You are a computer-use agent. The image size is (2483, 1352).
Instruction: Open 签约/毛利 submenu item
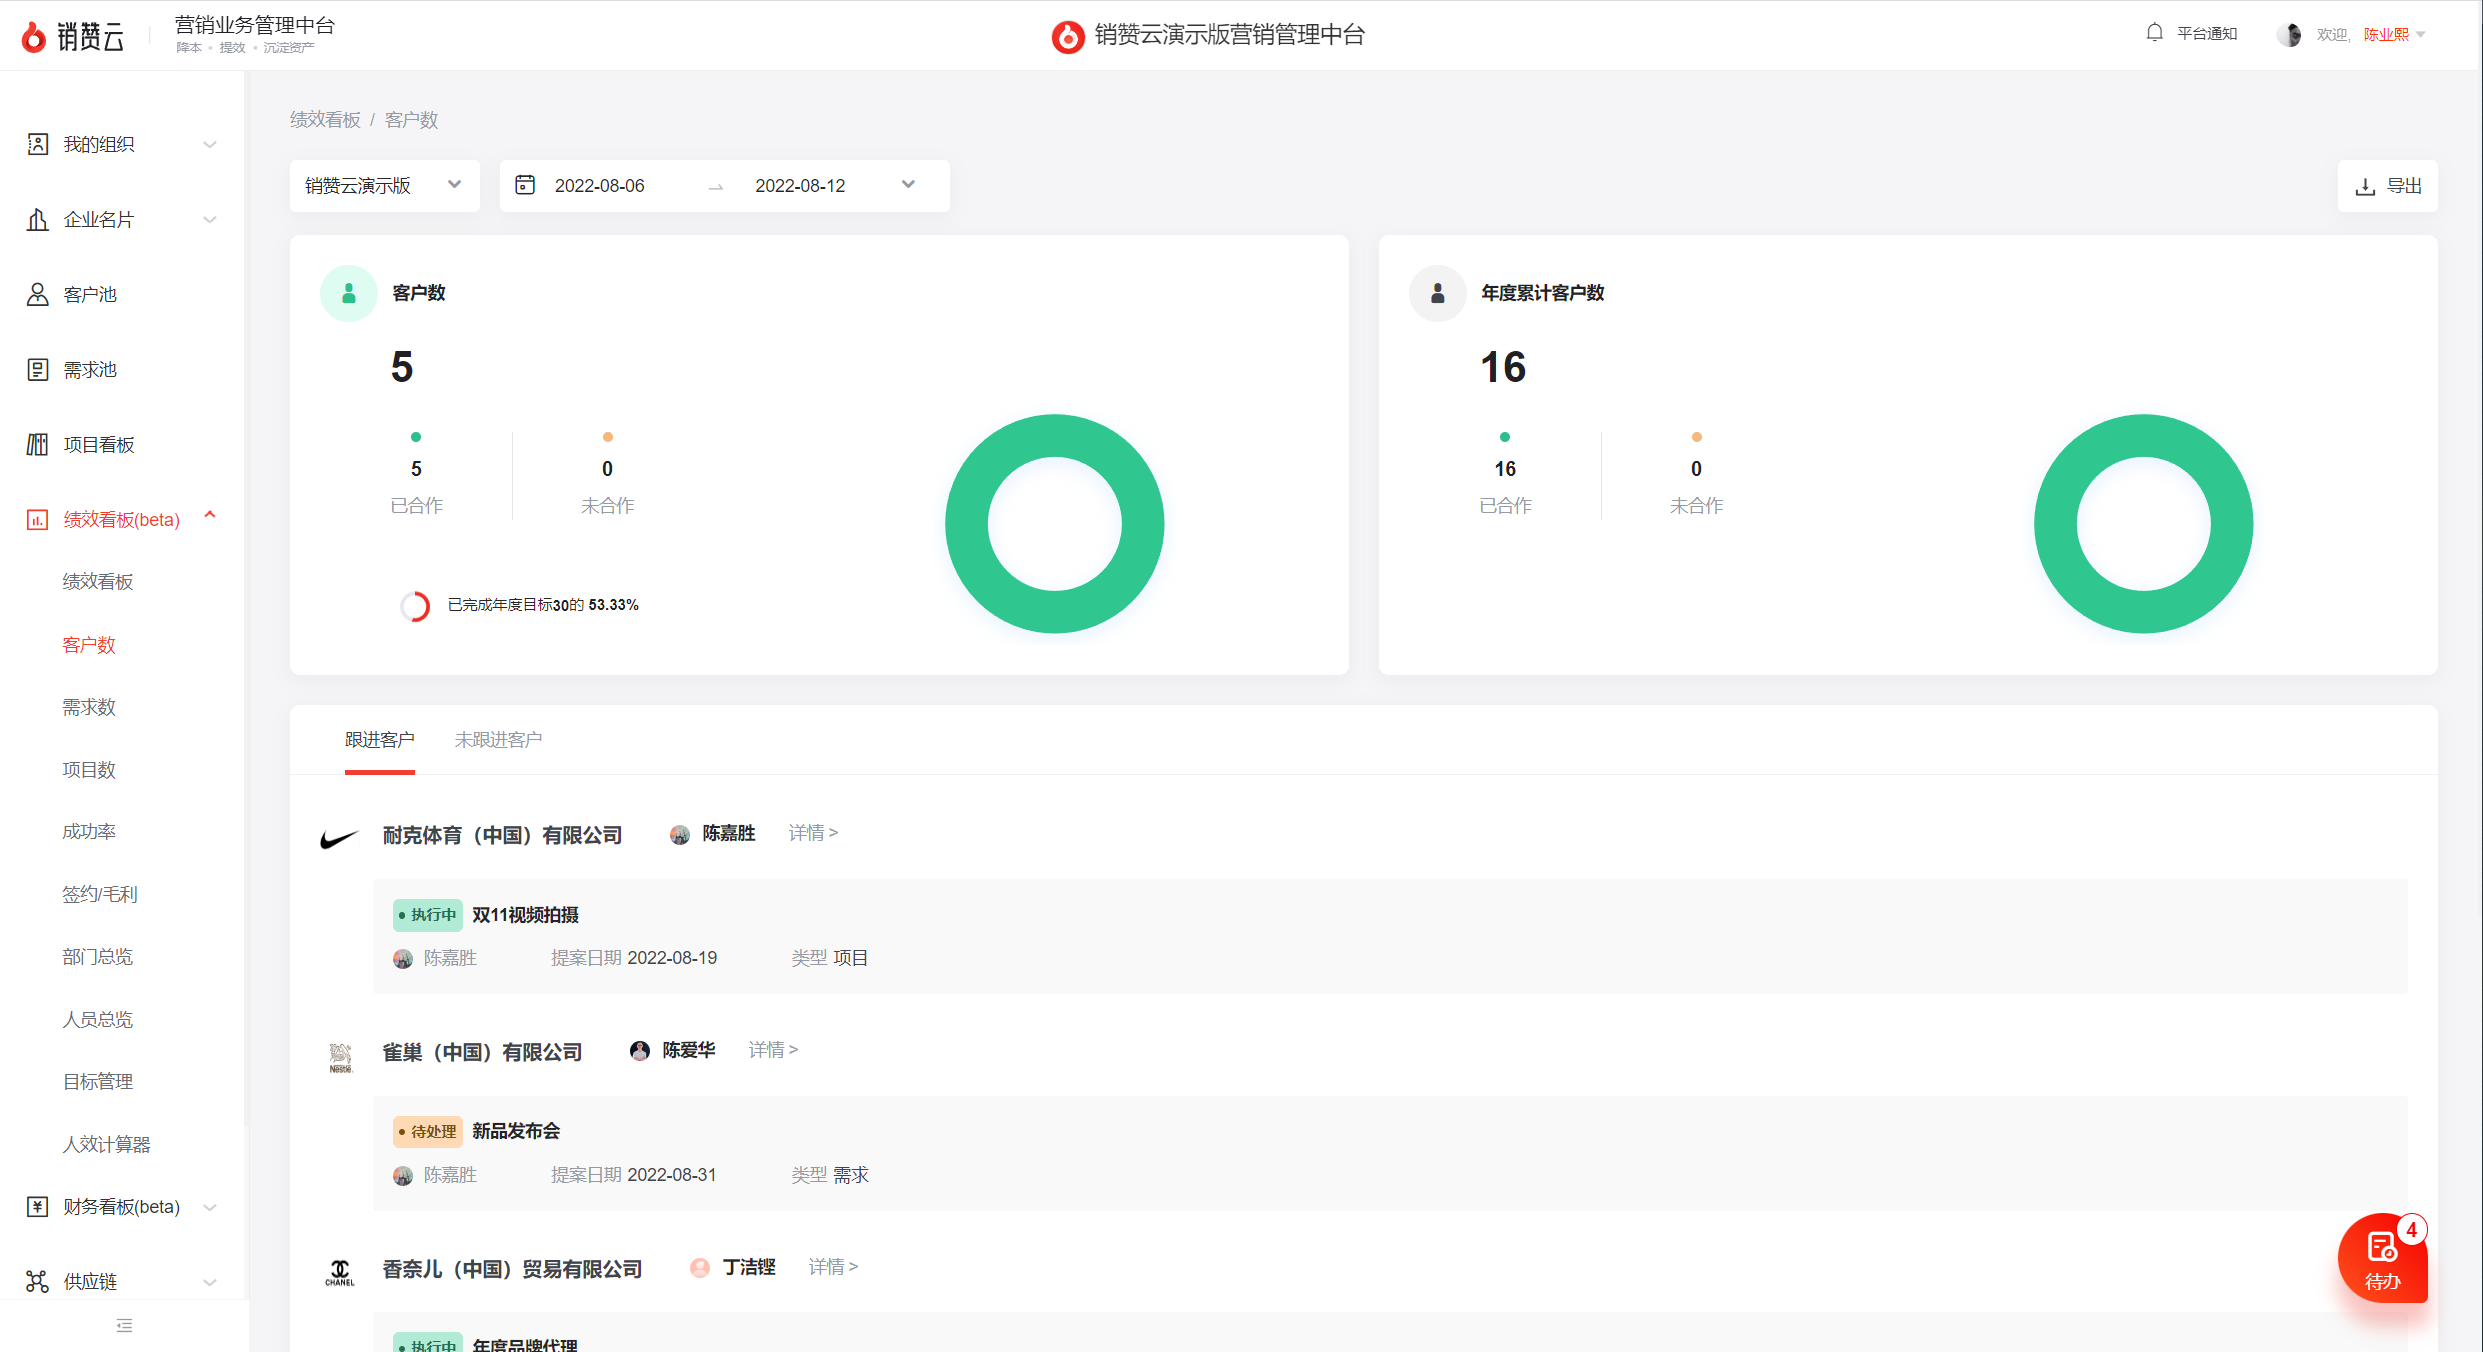(x=100, y=894)
